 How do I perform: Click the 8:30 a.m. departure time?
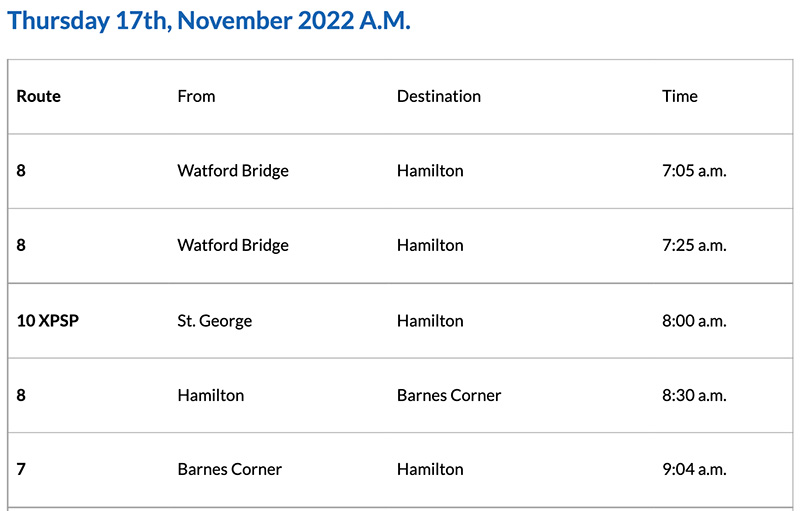tap(694, 395)
